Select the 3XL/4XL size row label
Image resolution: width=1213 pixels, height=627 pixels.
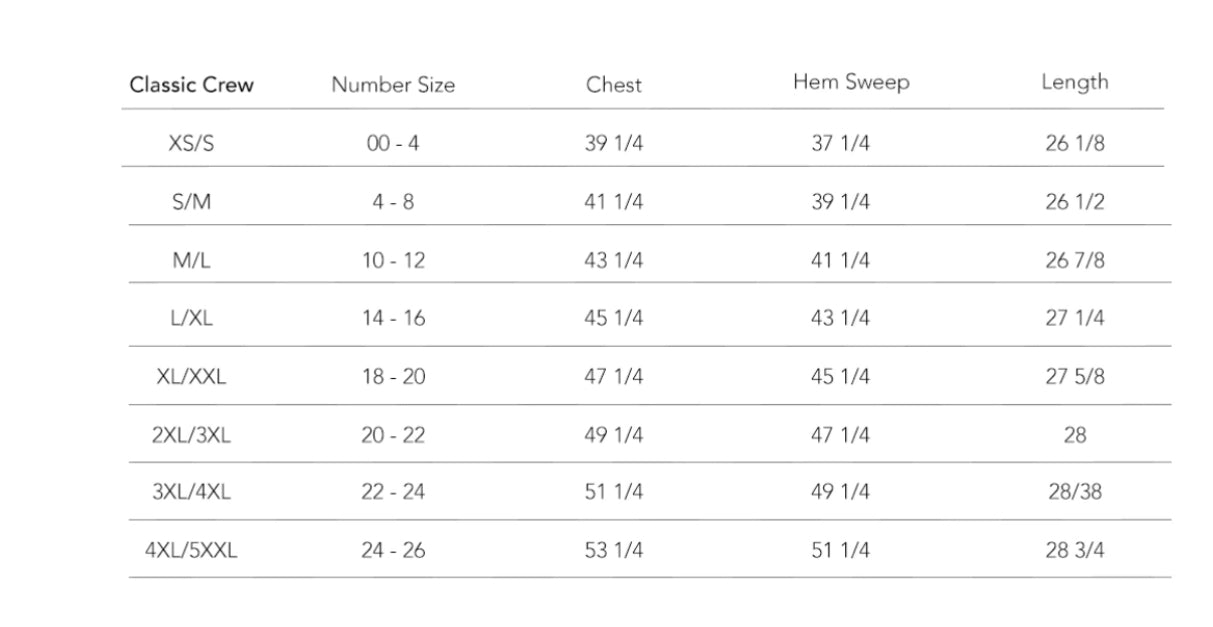pos(191,492)
